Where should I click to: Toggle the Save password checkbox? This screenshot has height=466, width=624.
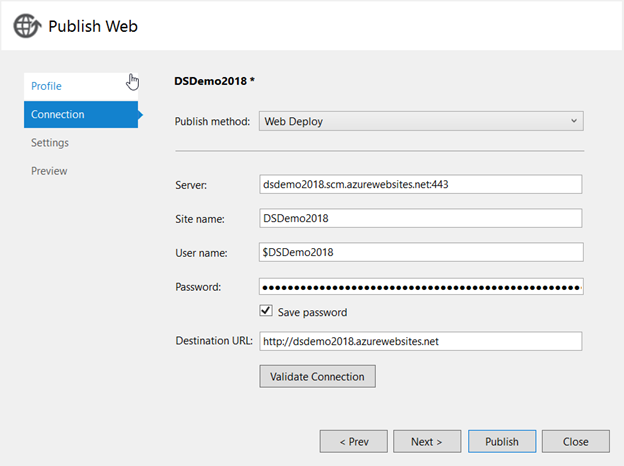pyautogui.click(x=266, y=311)
